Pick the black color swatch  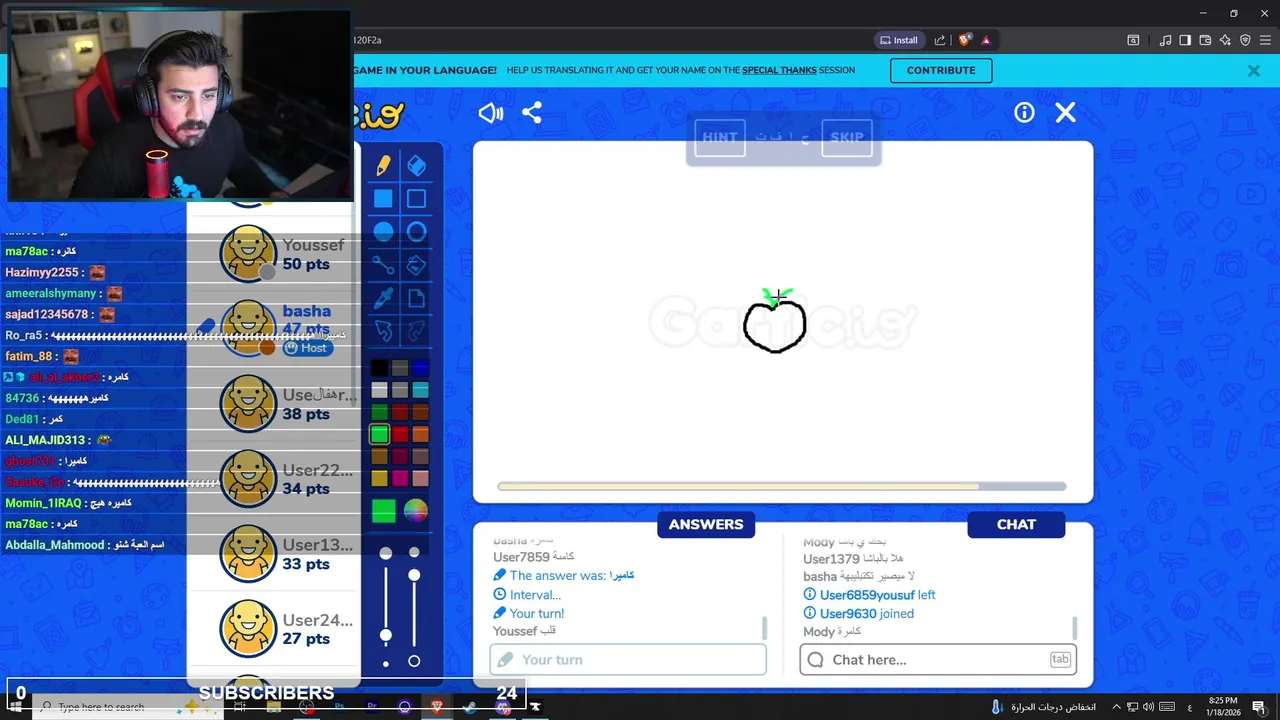pyautogui.click(x=379, y=368)
